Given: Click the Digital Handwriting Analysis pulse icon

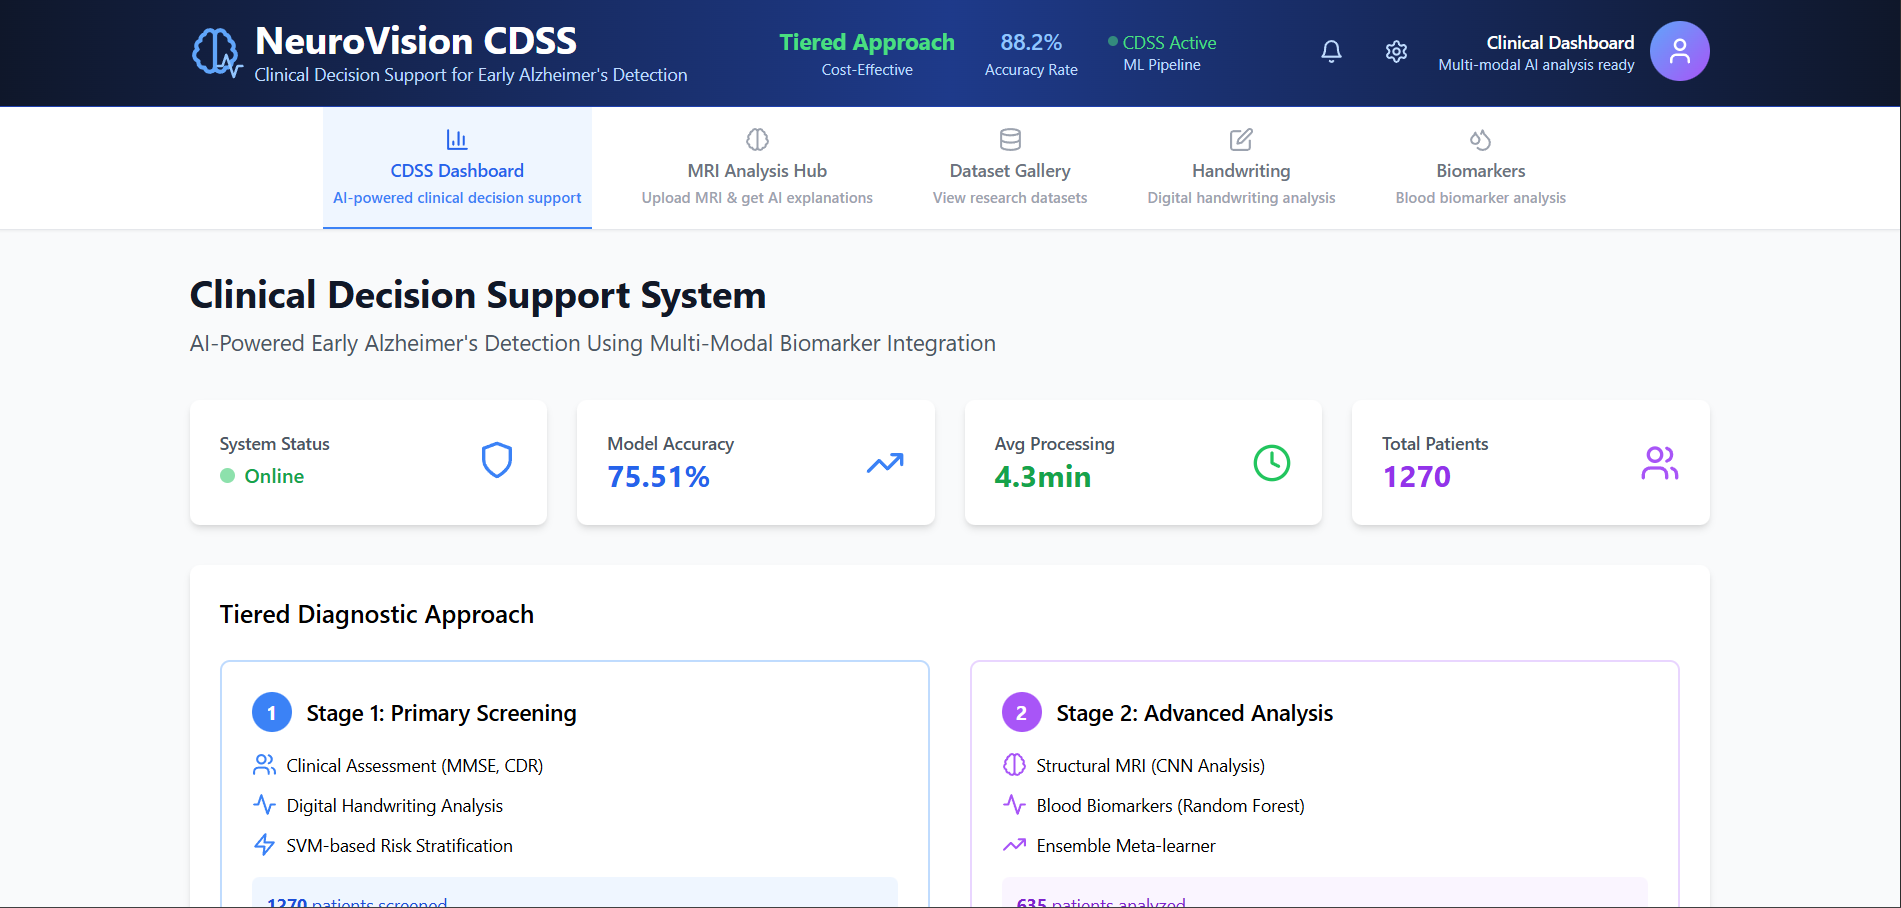Looking at the screenshot, I should click(264, 805).
